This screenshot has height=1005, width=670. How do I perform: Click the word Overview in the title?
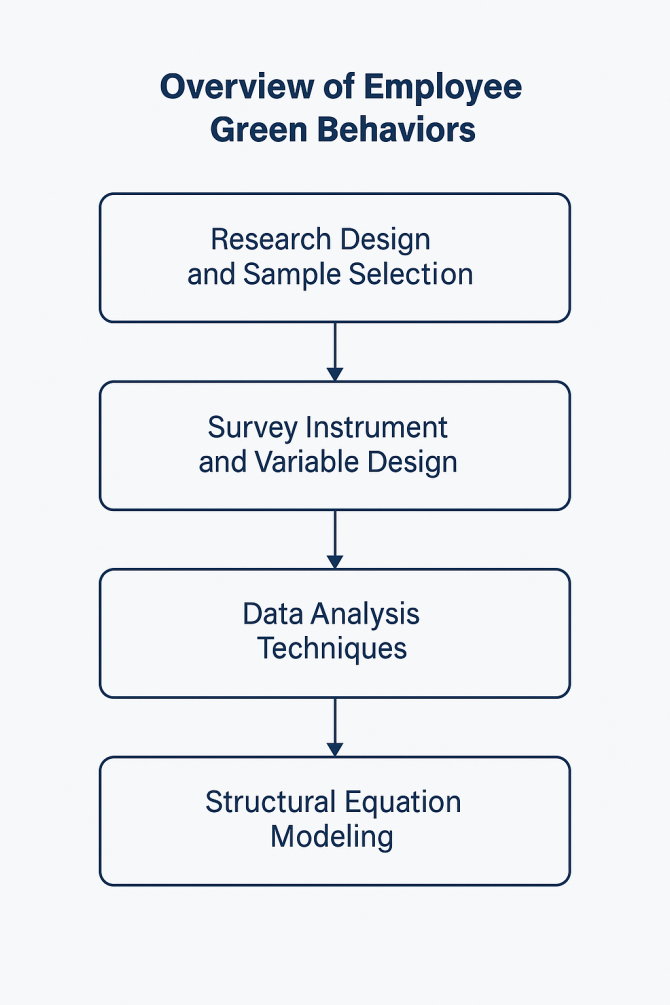click(x=237, y=86)
